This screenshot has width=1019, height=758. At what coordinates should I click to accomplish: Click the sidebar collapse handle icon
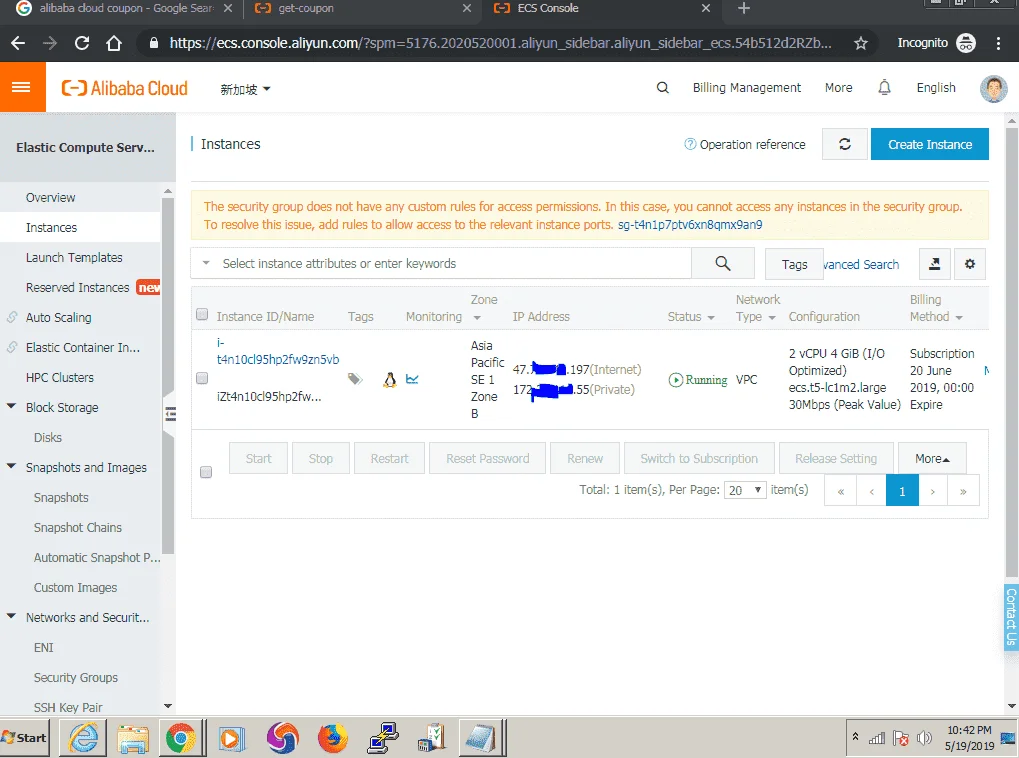[x=170, y=414]
